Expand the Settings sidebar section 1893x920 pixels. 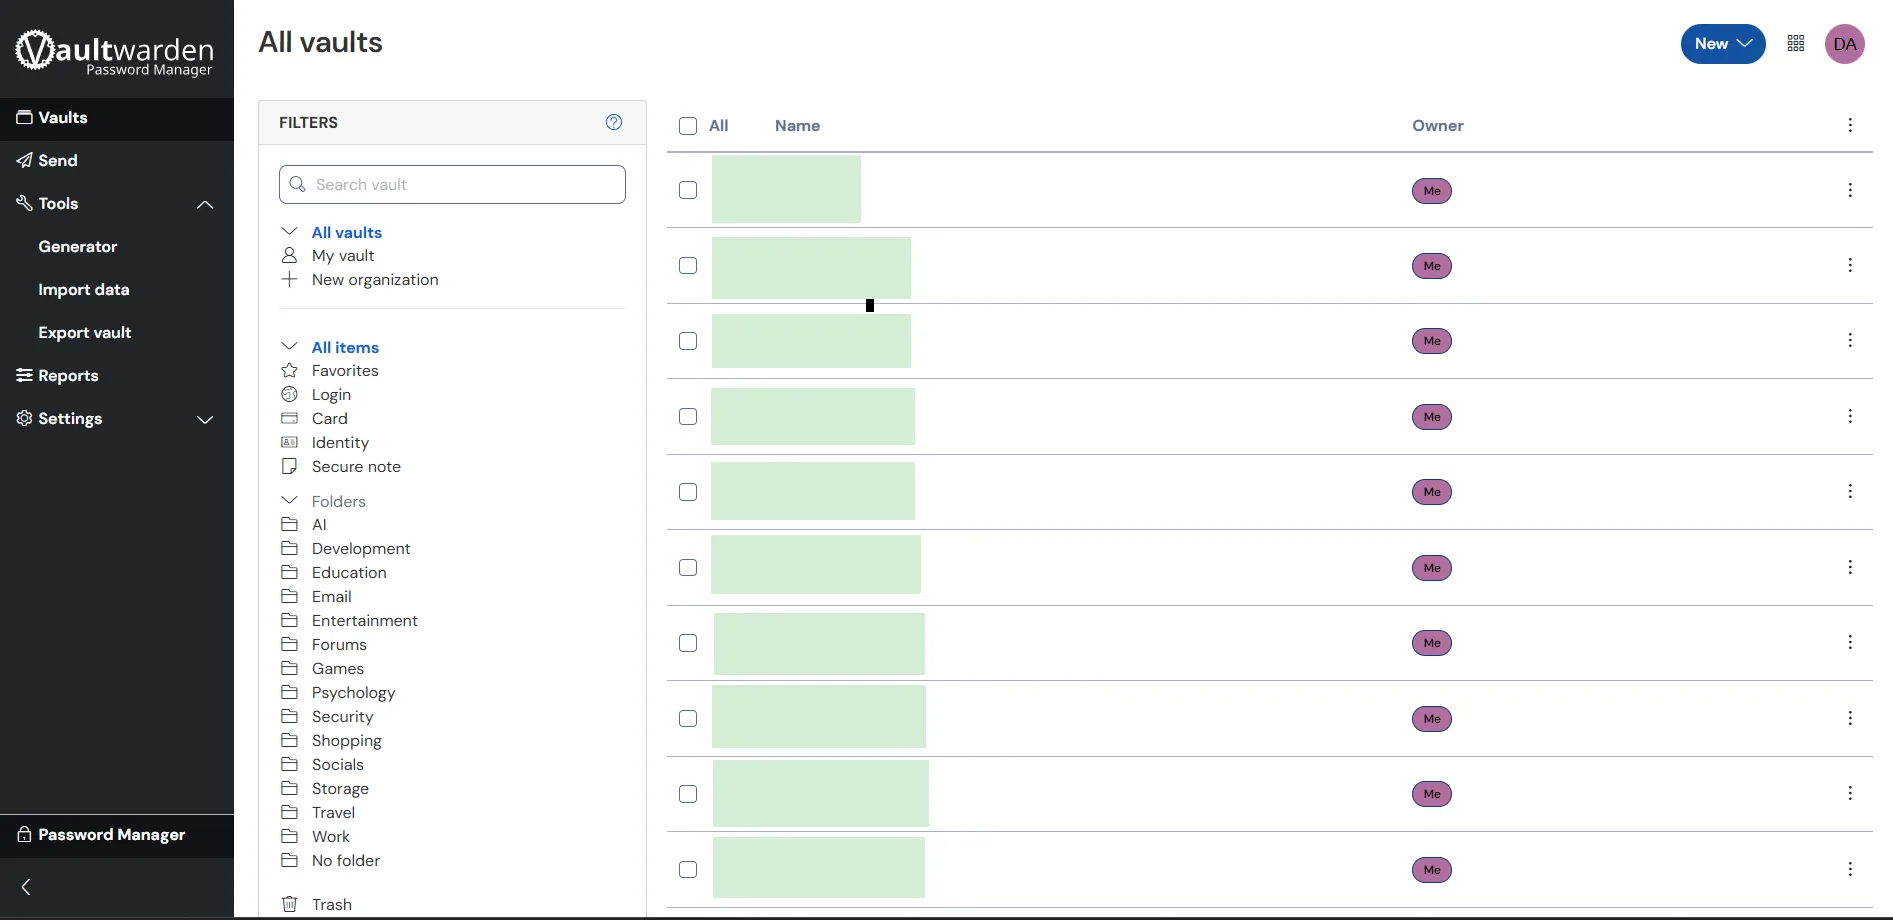[x=205, y=420]
